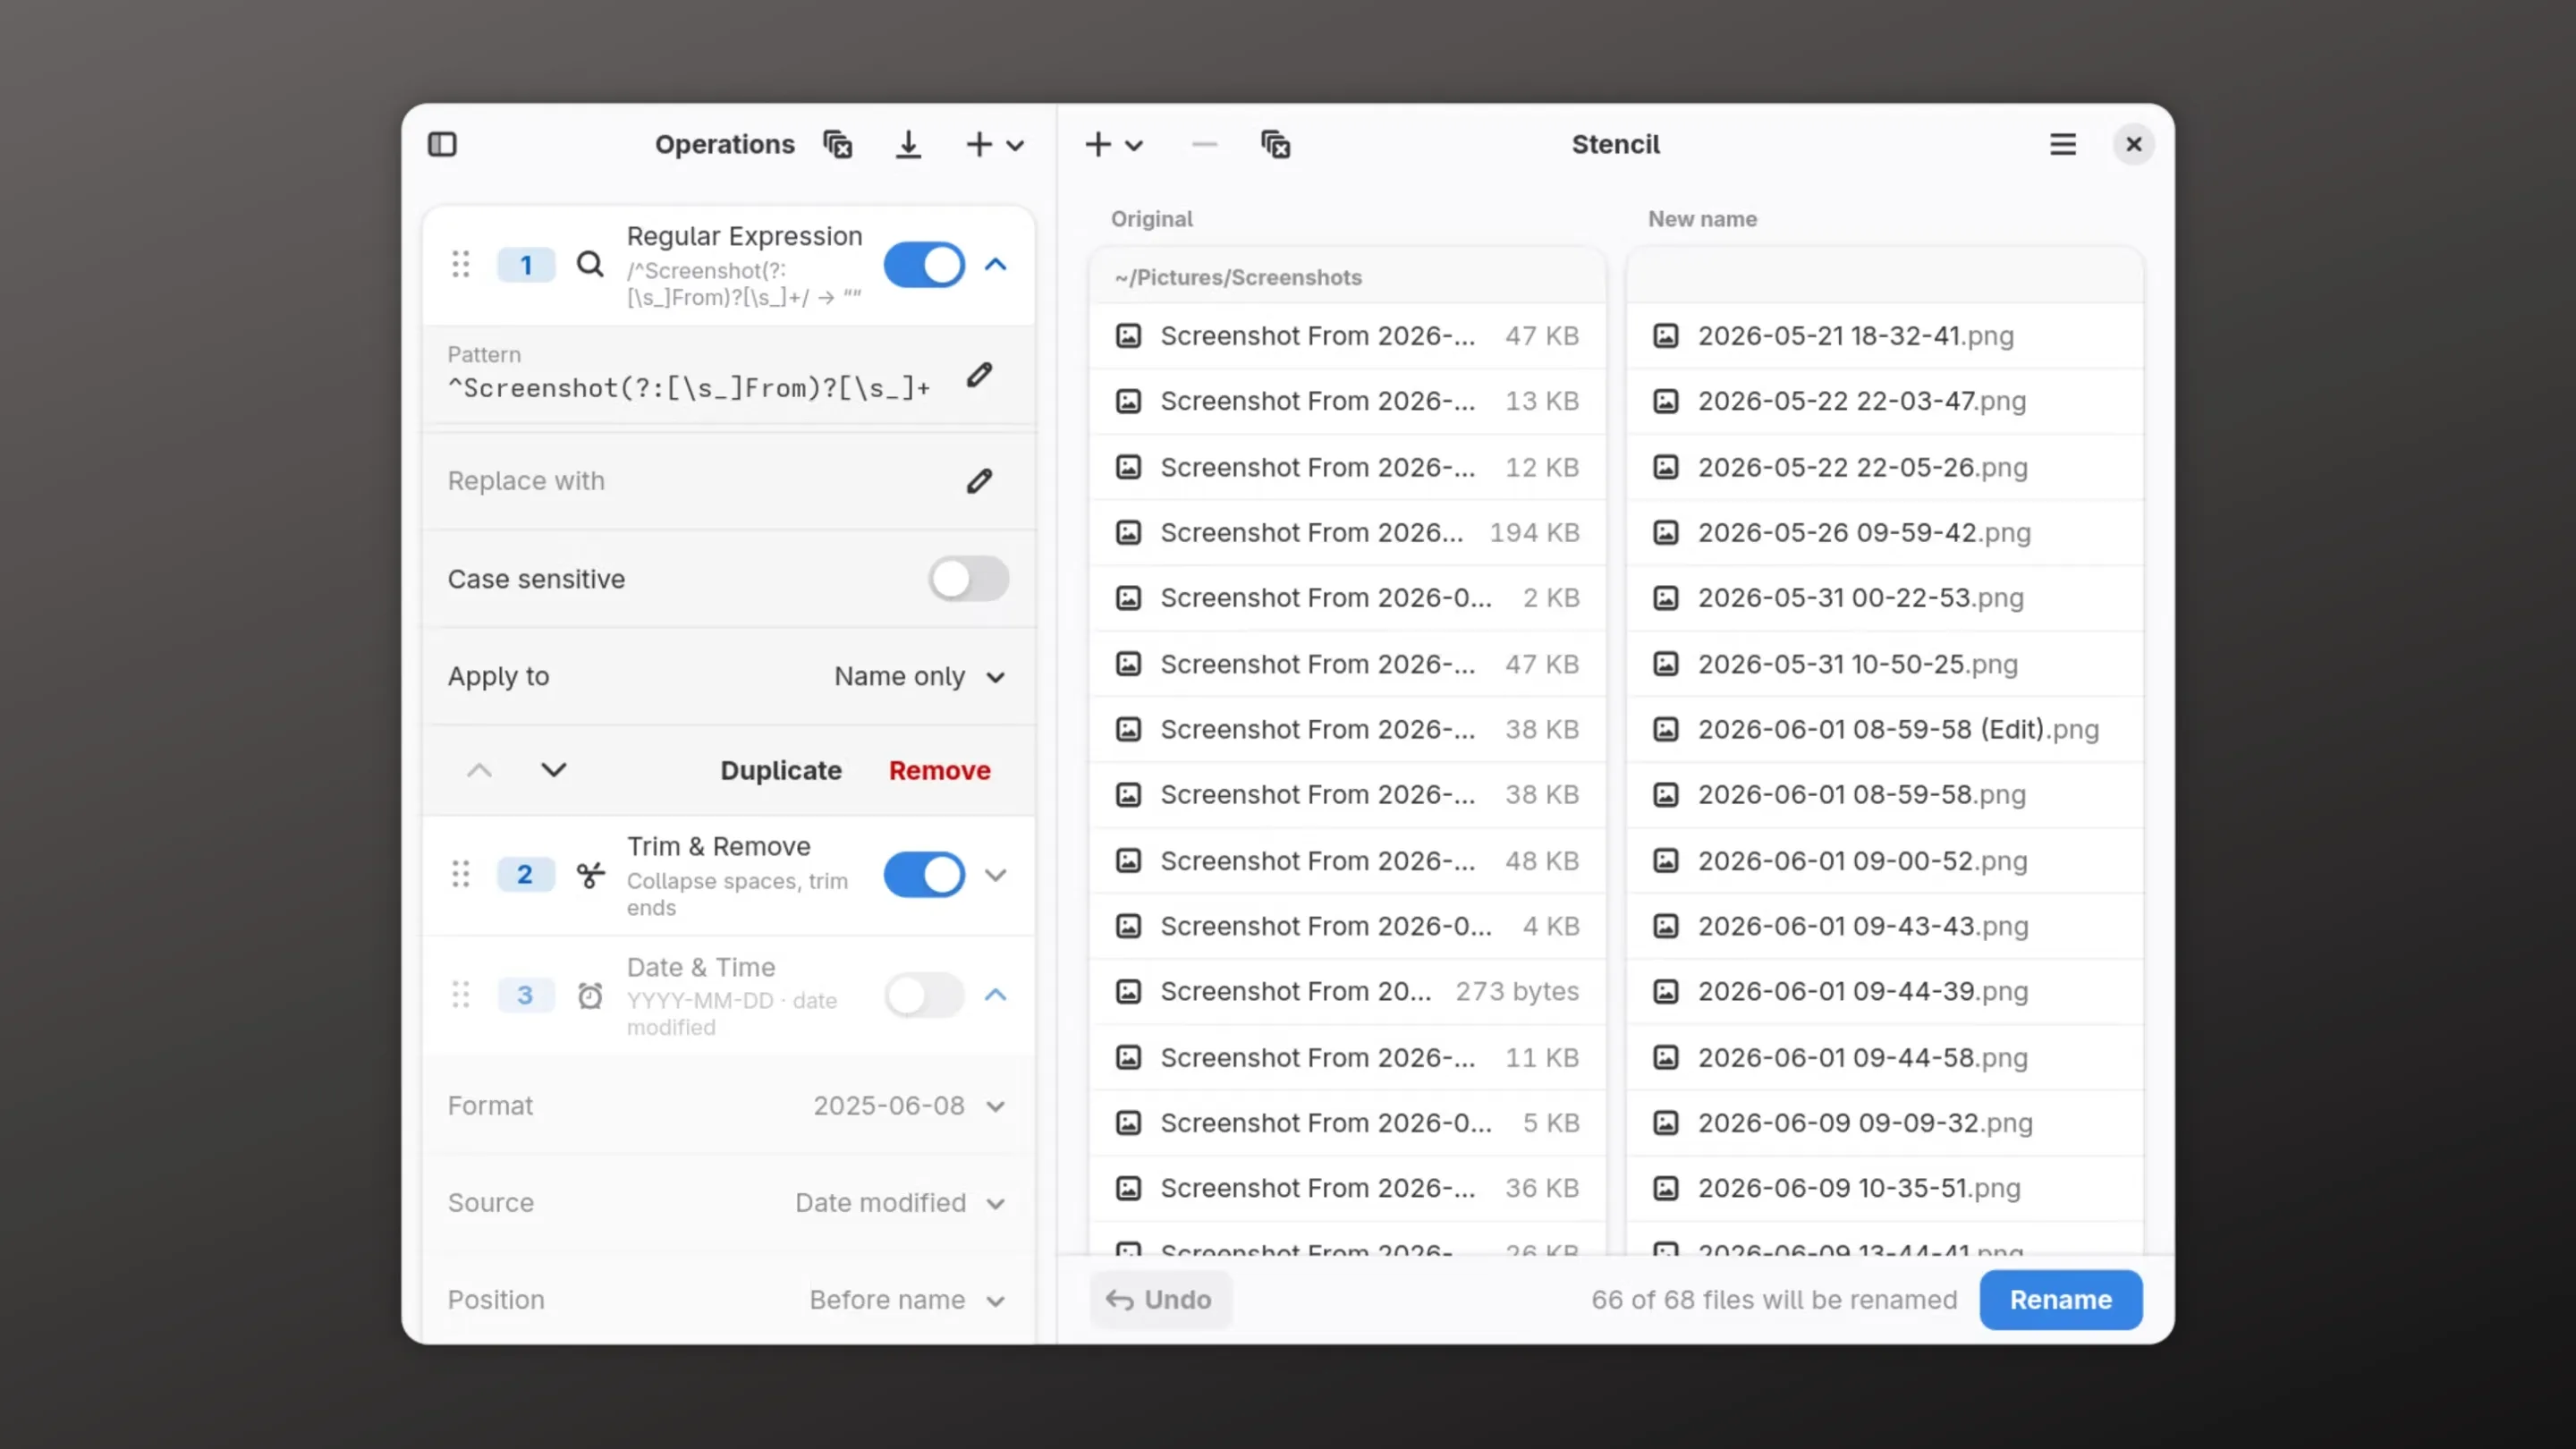This screenshot has height=1449, width=2576.
Task: Open the hamburger main menu
Action: (x=2062, y=145)
